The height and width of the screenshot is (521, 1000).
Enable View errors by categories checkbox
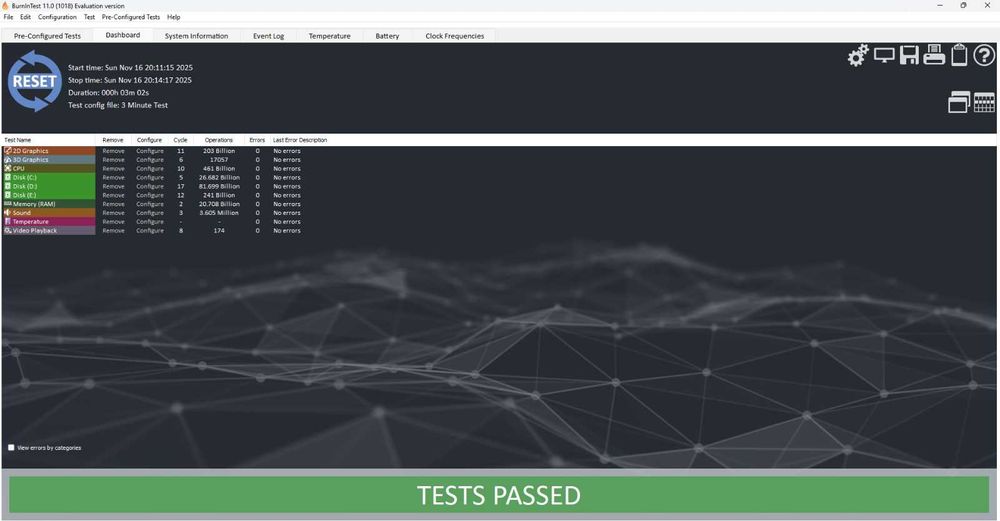pos(11,448)
